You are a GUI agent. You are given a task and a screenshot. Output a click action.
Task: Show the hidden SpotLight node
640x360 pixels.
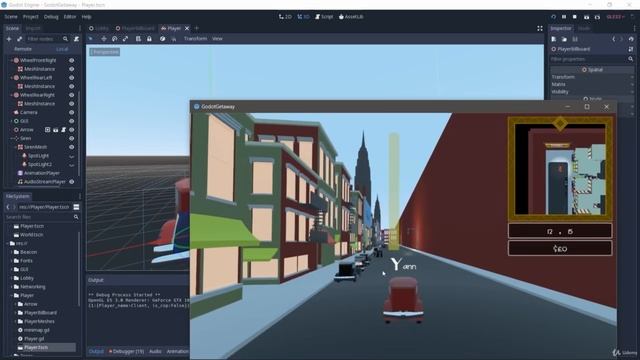tap(71, 156)
